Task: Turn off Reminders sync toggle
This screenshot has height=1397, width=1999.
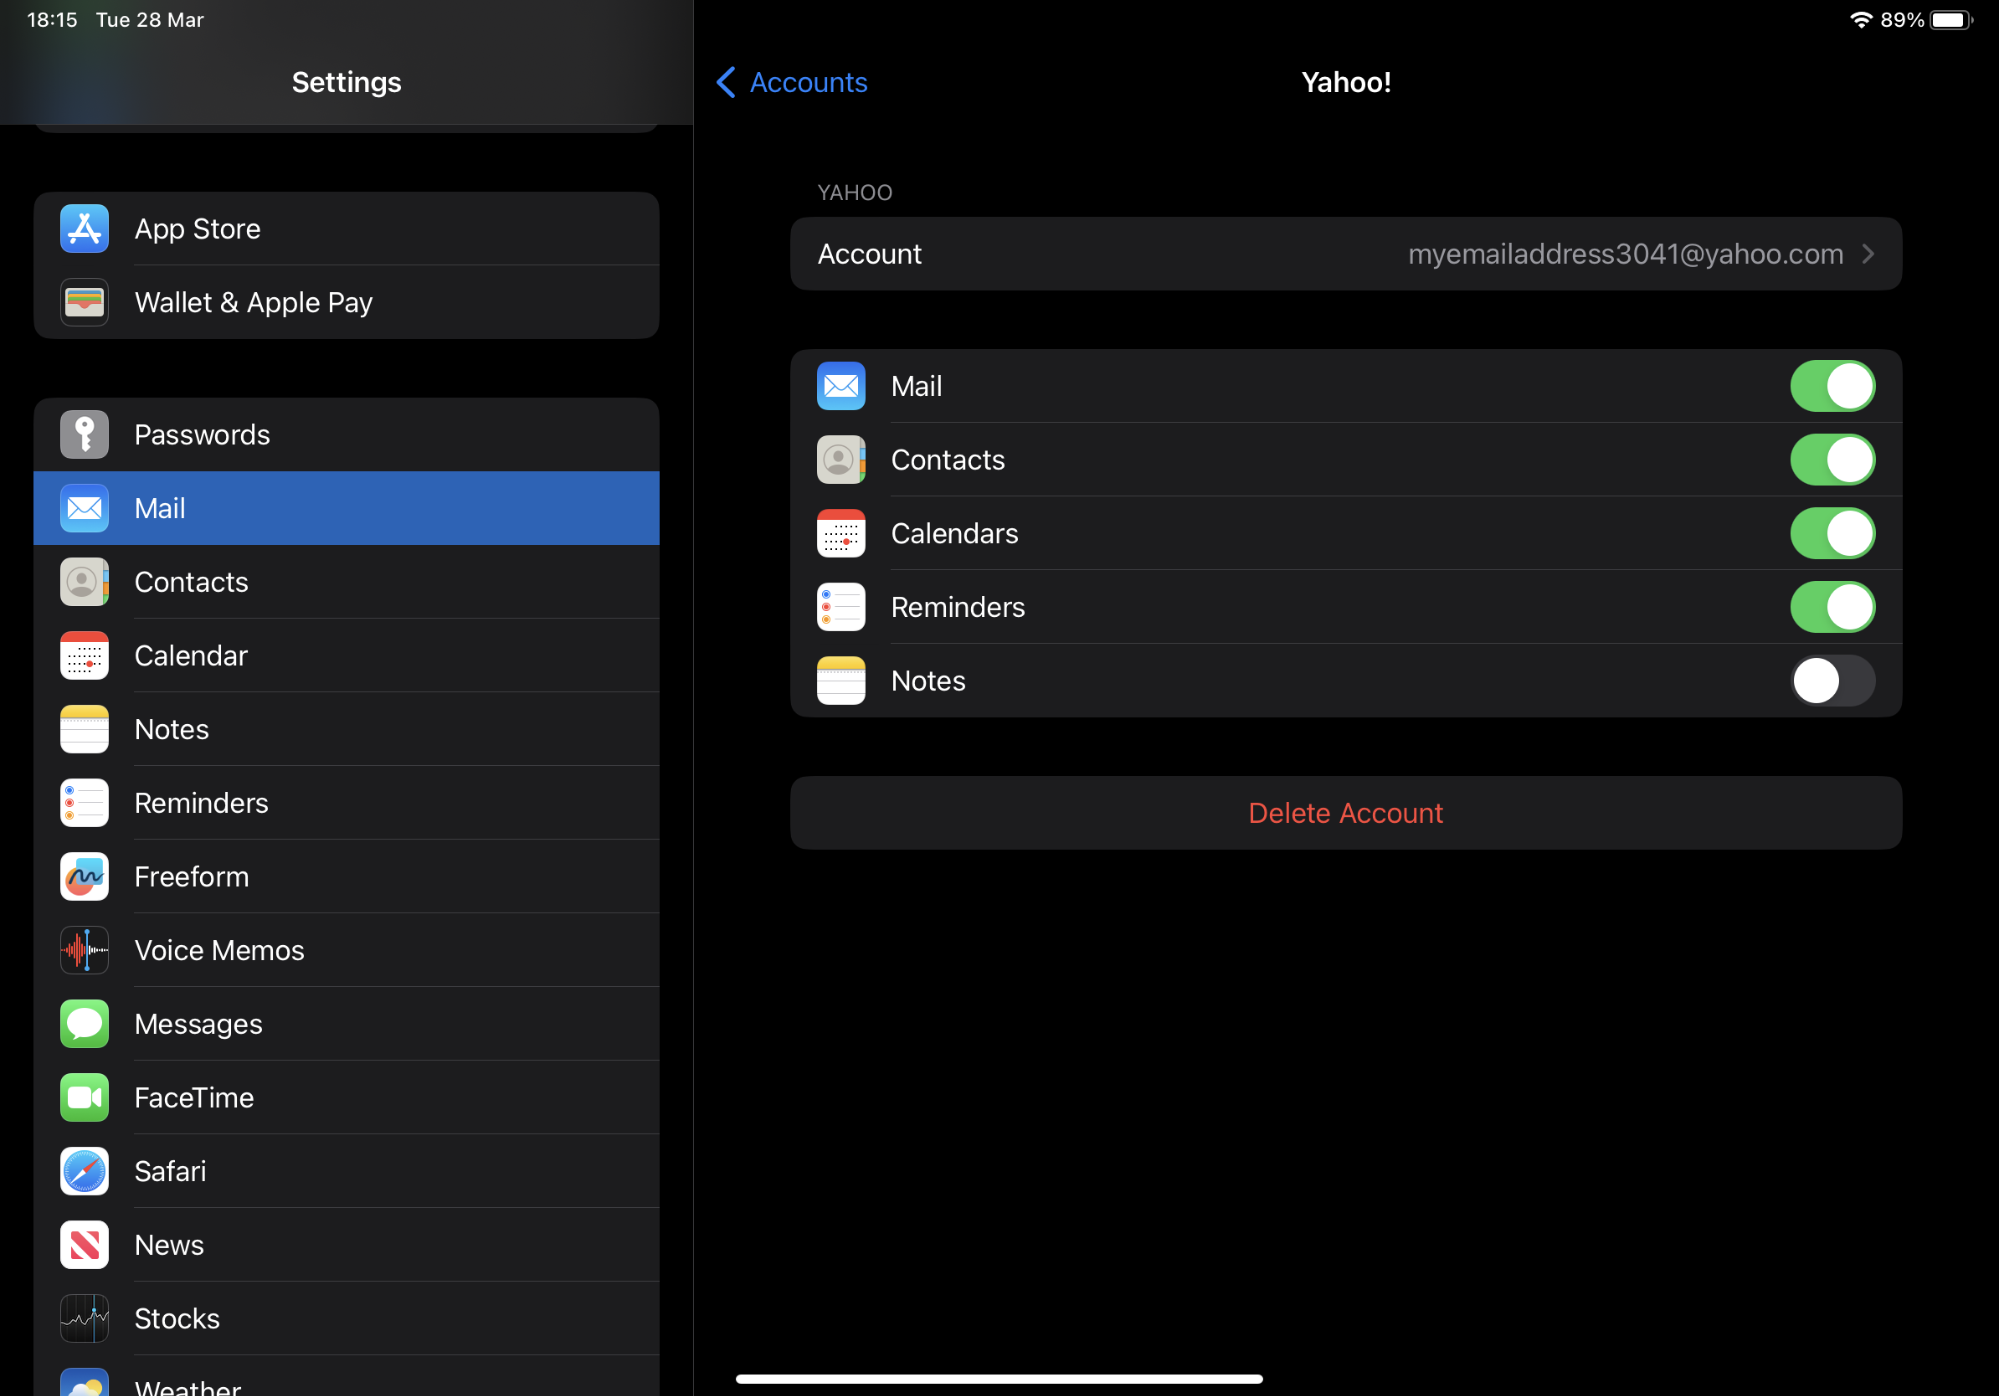Action: tap(1832, 607)
